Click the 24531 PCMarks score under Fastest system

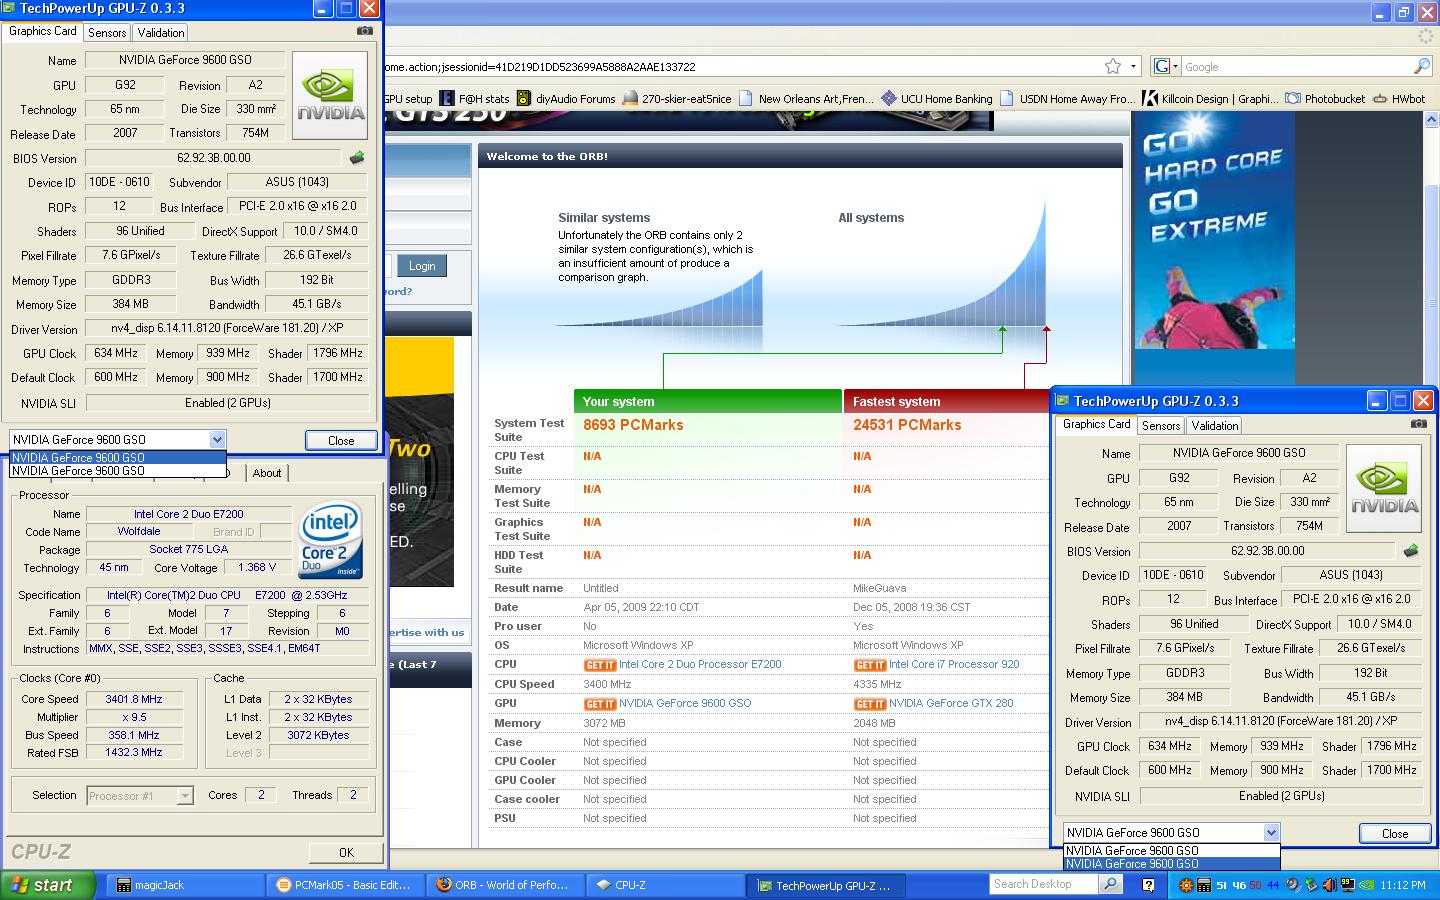coord(907,425)
